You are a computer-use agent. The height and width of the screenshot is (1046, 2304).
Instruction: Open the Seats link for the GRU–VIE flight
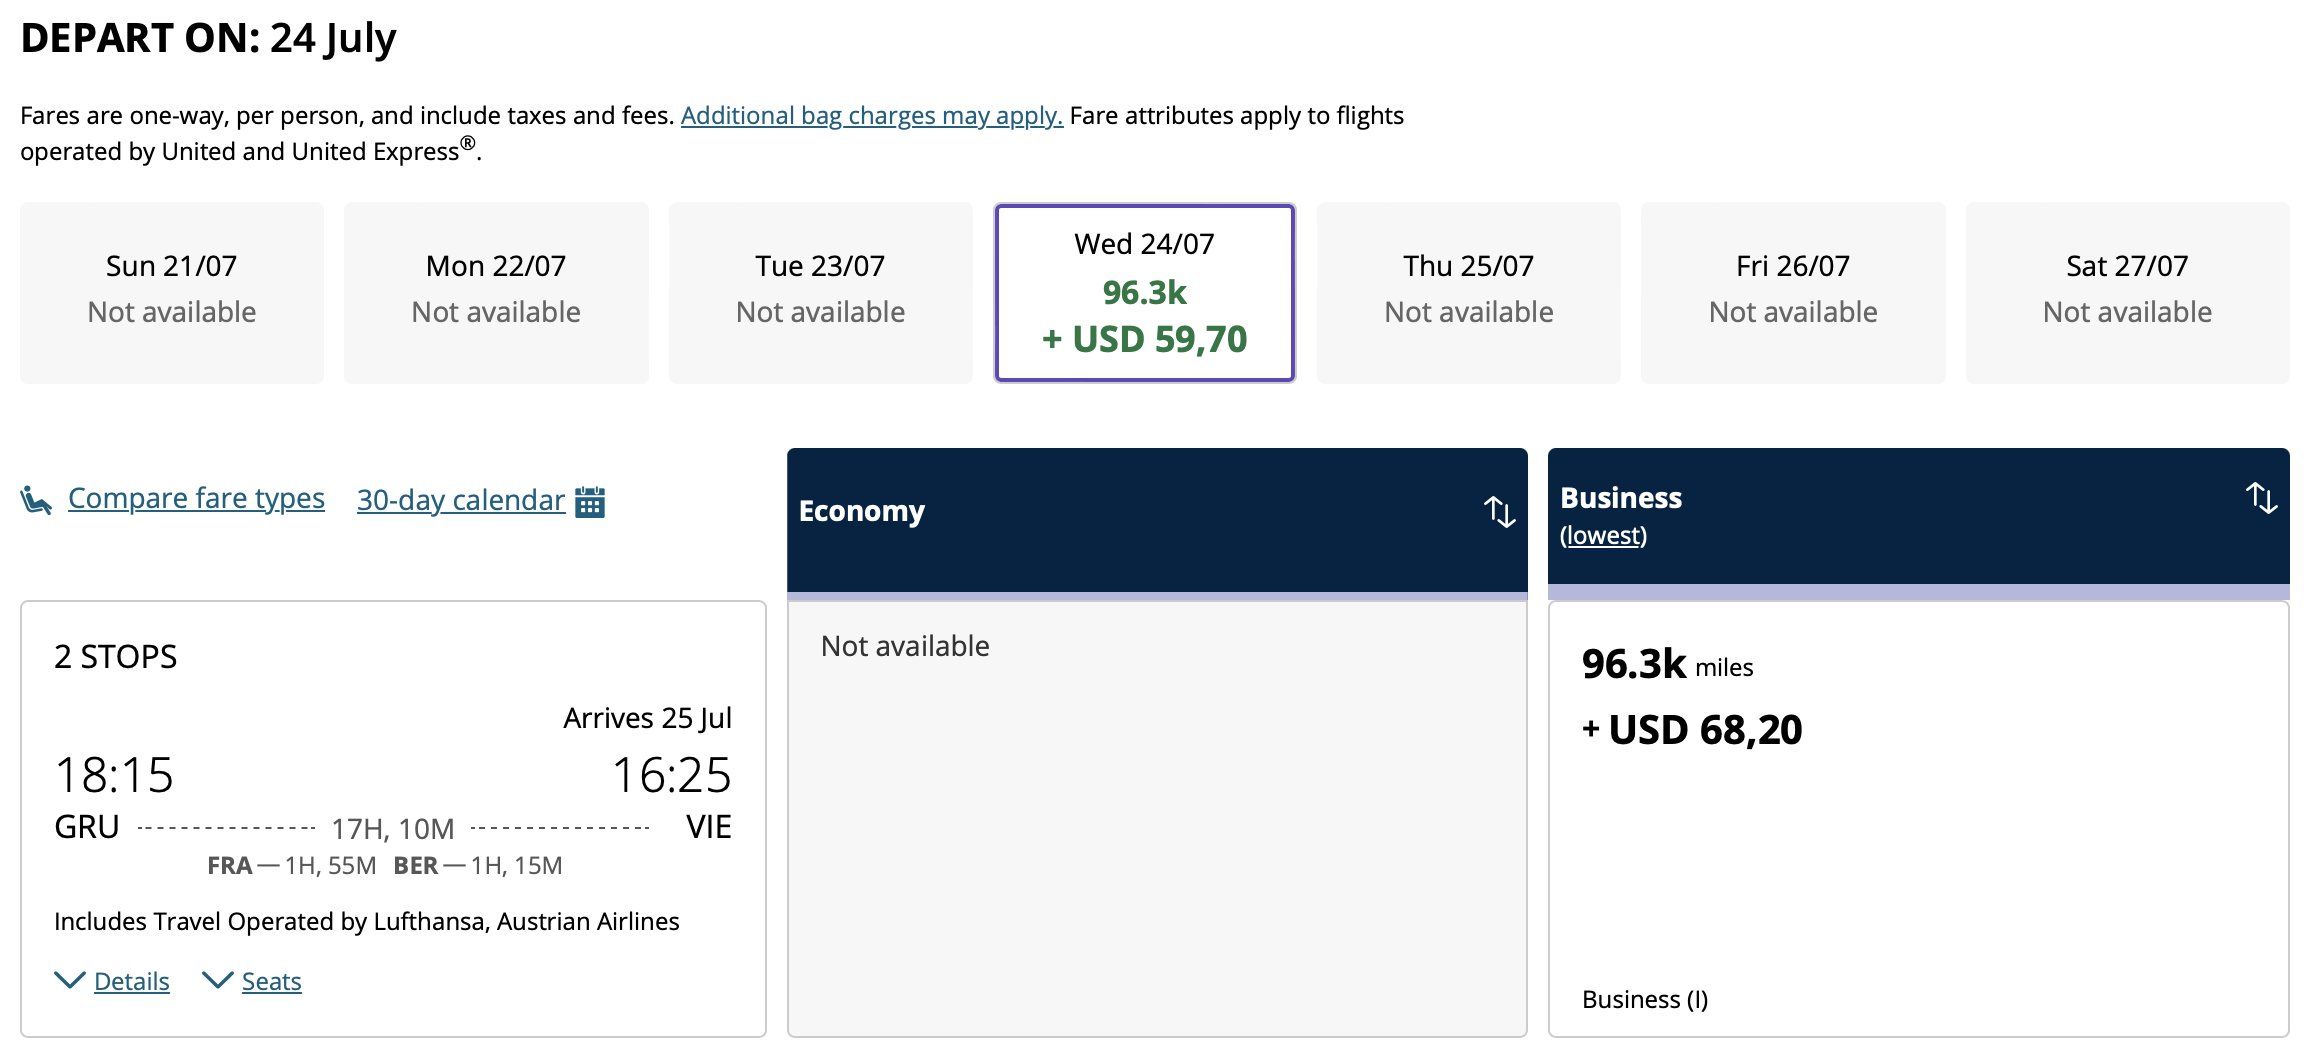pos(271,981)
